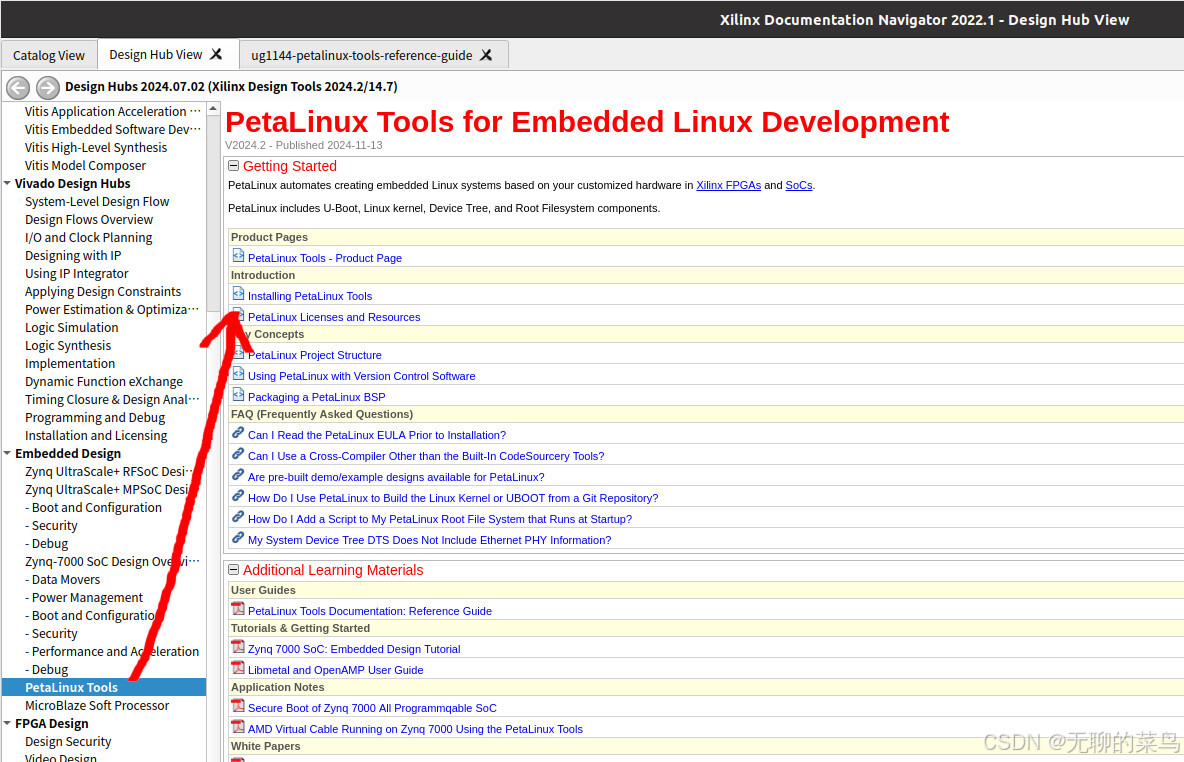
Task: Open Zynq 7000 SoC: Embedded Design Tutorial link
Action: (354, 649)
